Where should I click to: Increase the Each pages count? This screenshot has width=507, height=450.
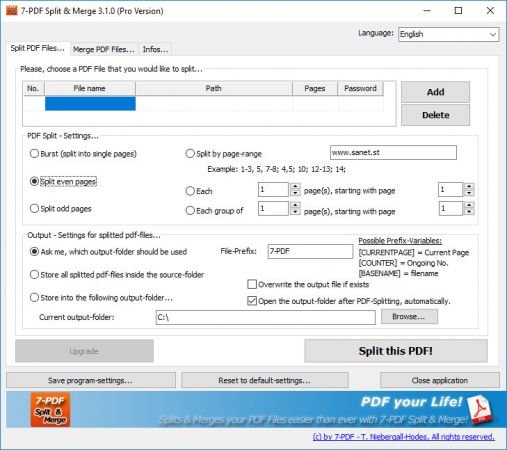coord(295,186)
